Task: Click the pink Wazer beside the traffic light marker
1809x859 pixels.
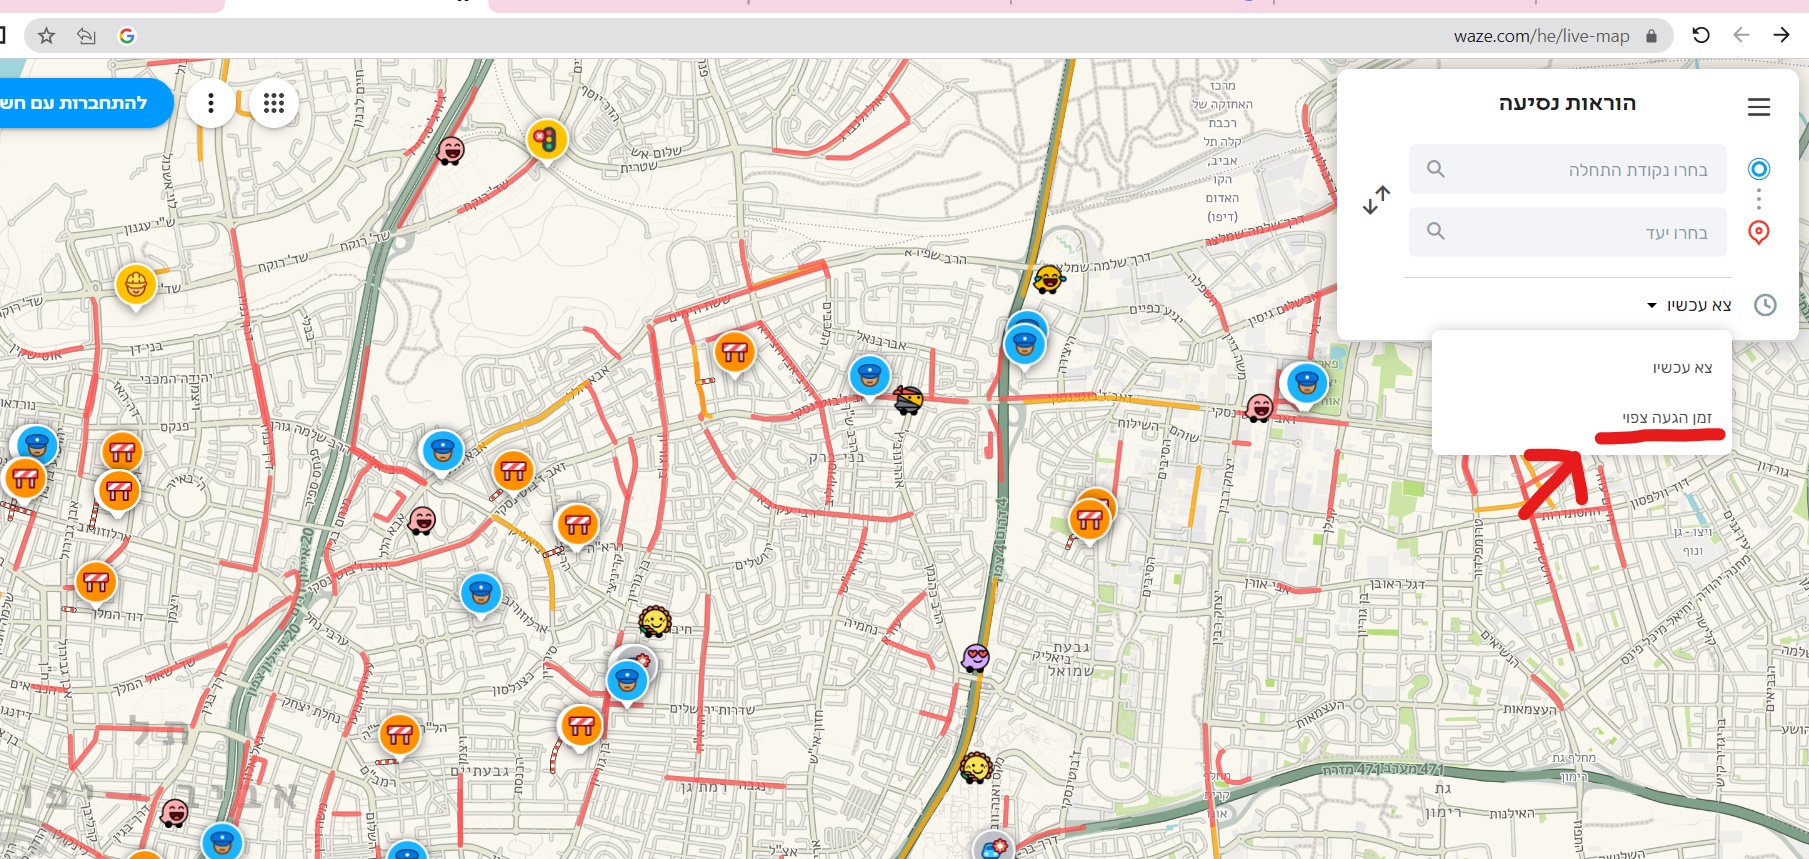Action: pyautogui.click(x=451, y=151)
